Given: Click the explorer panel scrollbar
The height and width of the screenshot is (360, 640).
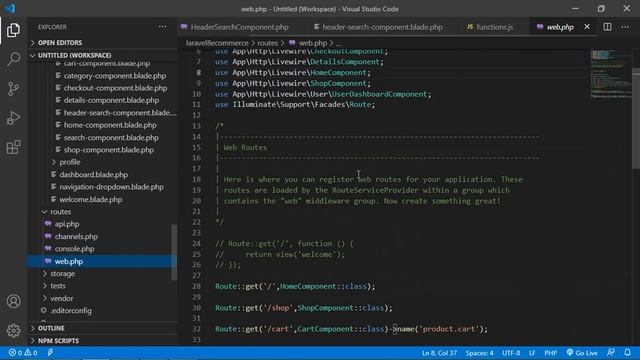Looking at the screenshot, I should pyautogui.click(x=174, y=252).
